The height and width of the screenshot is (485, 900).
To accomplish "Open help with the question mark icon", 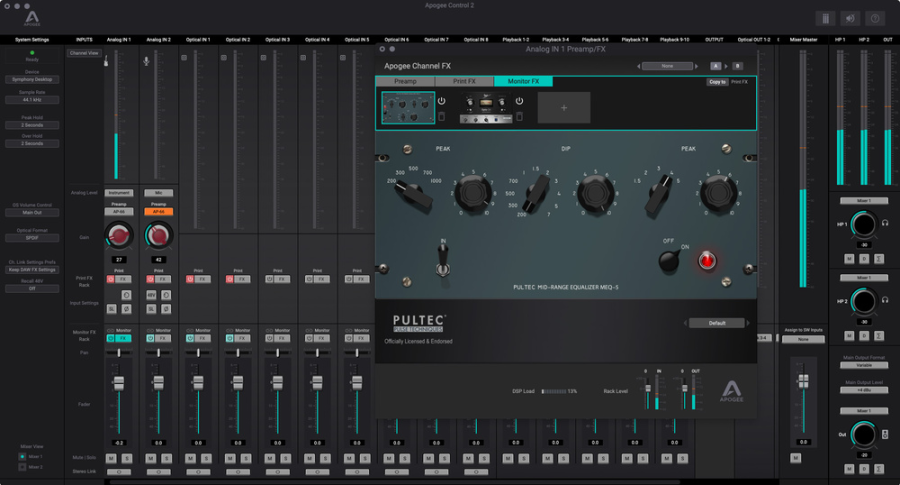I will (875, 18).
